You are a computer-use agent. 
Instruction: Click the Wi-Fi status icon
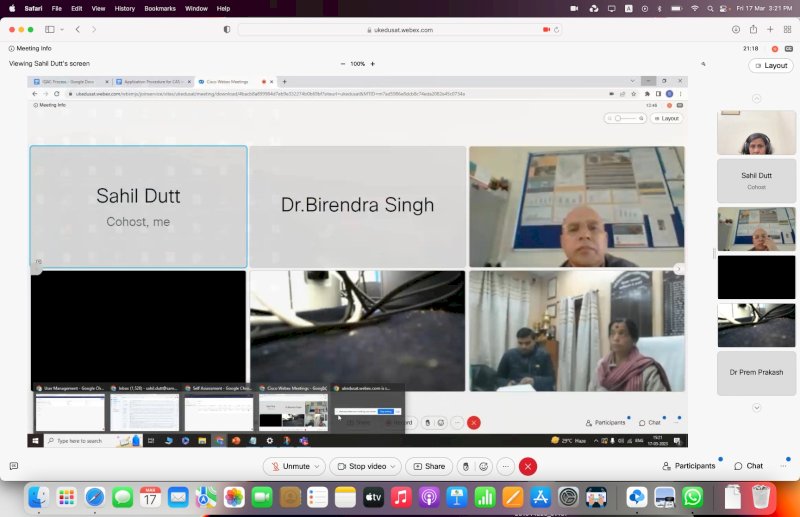pos(694,8)
